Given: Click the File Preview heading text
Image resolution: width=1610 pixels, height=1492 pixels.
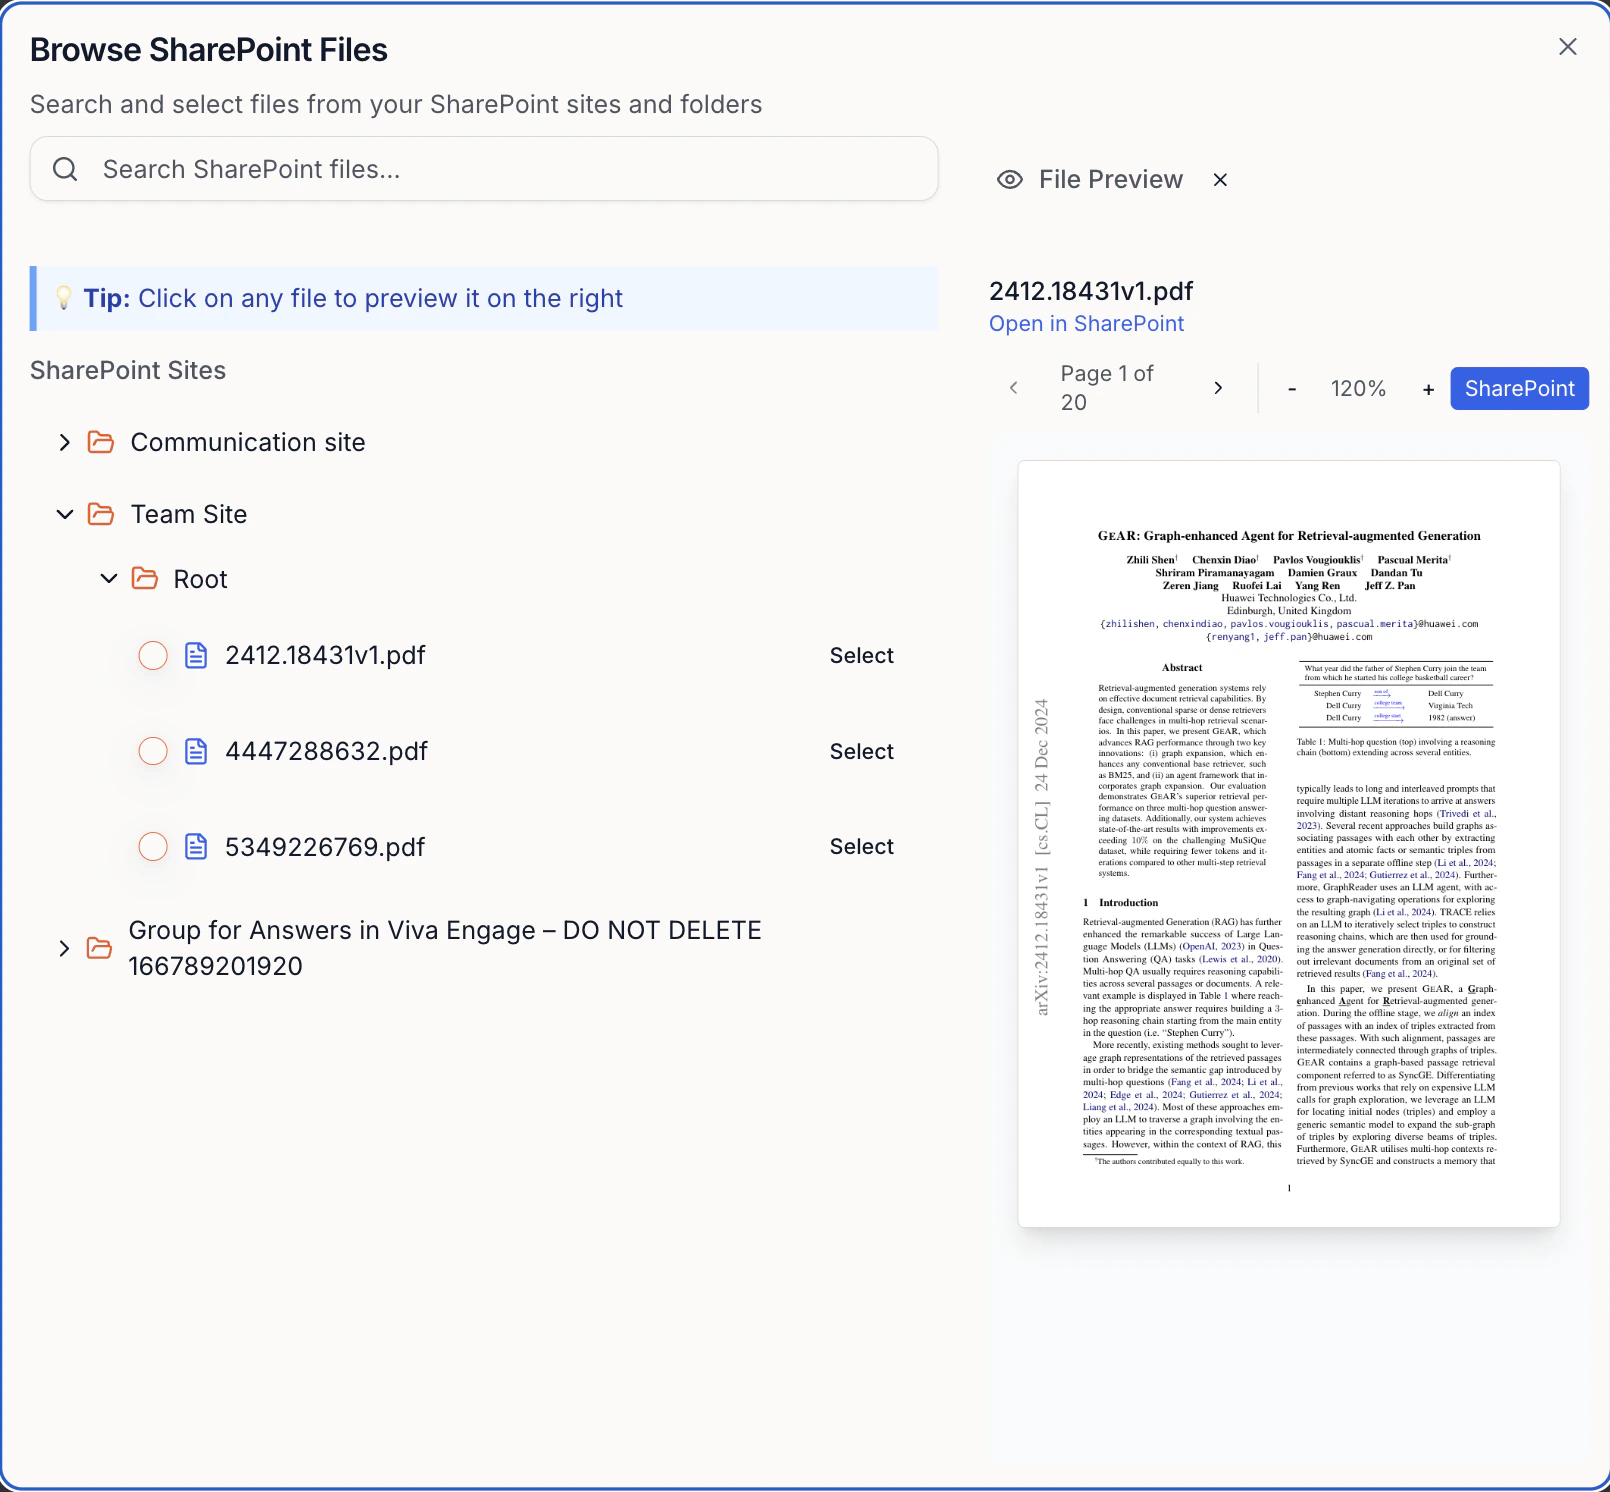Looking at the screenshot, I should pos(1110,180).
